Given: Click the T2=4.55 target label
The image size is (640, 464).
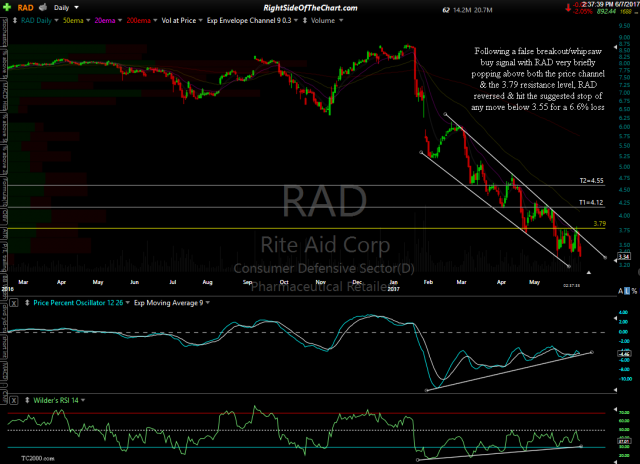Looking at the screenshot, I should (591, 180).
